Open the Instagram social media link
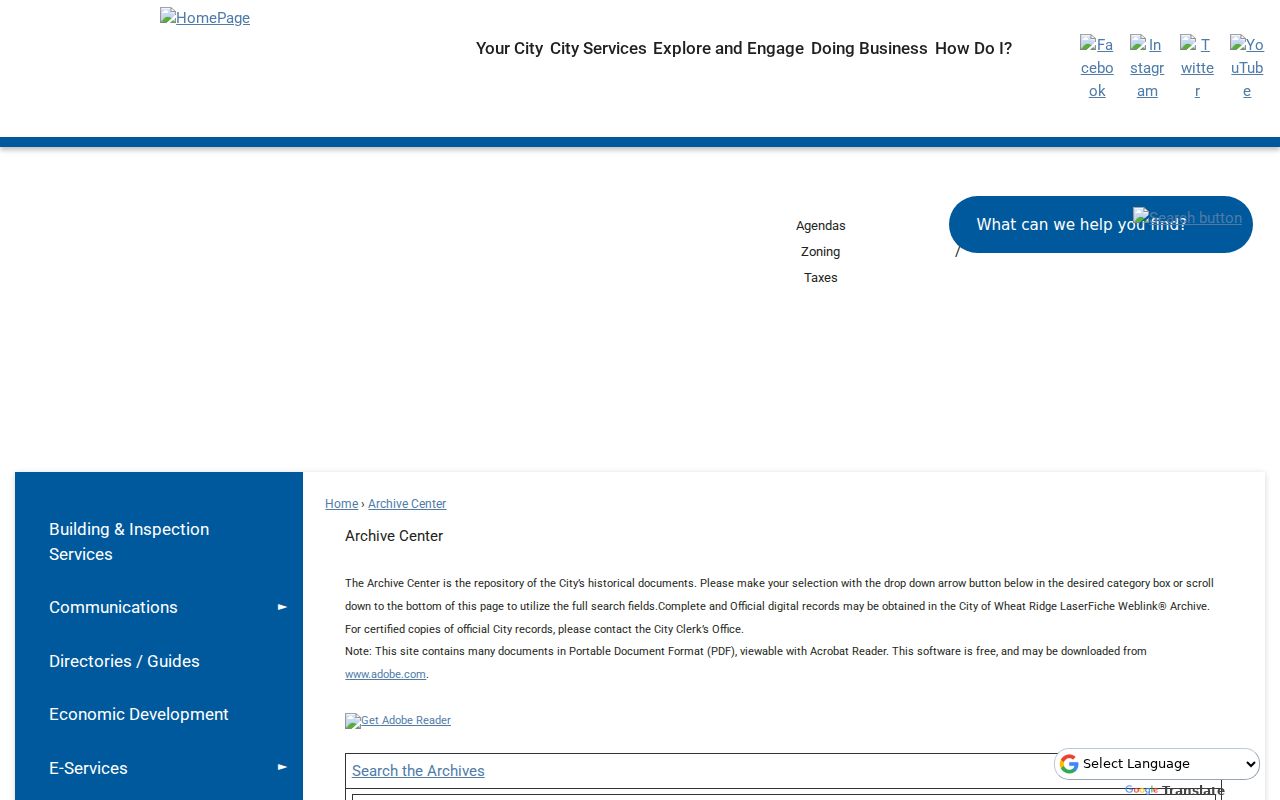Screen dimensions: 1280x800 click(1147, 67)
